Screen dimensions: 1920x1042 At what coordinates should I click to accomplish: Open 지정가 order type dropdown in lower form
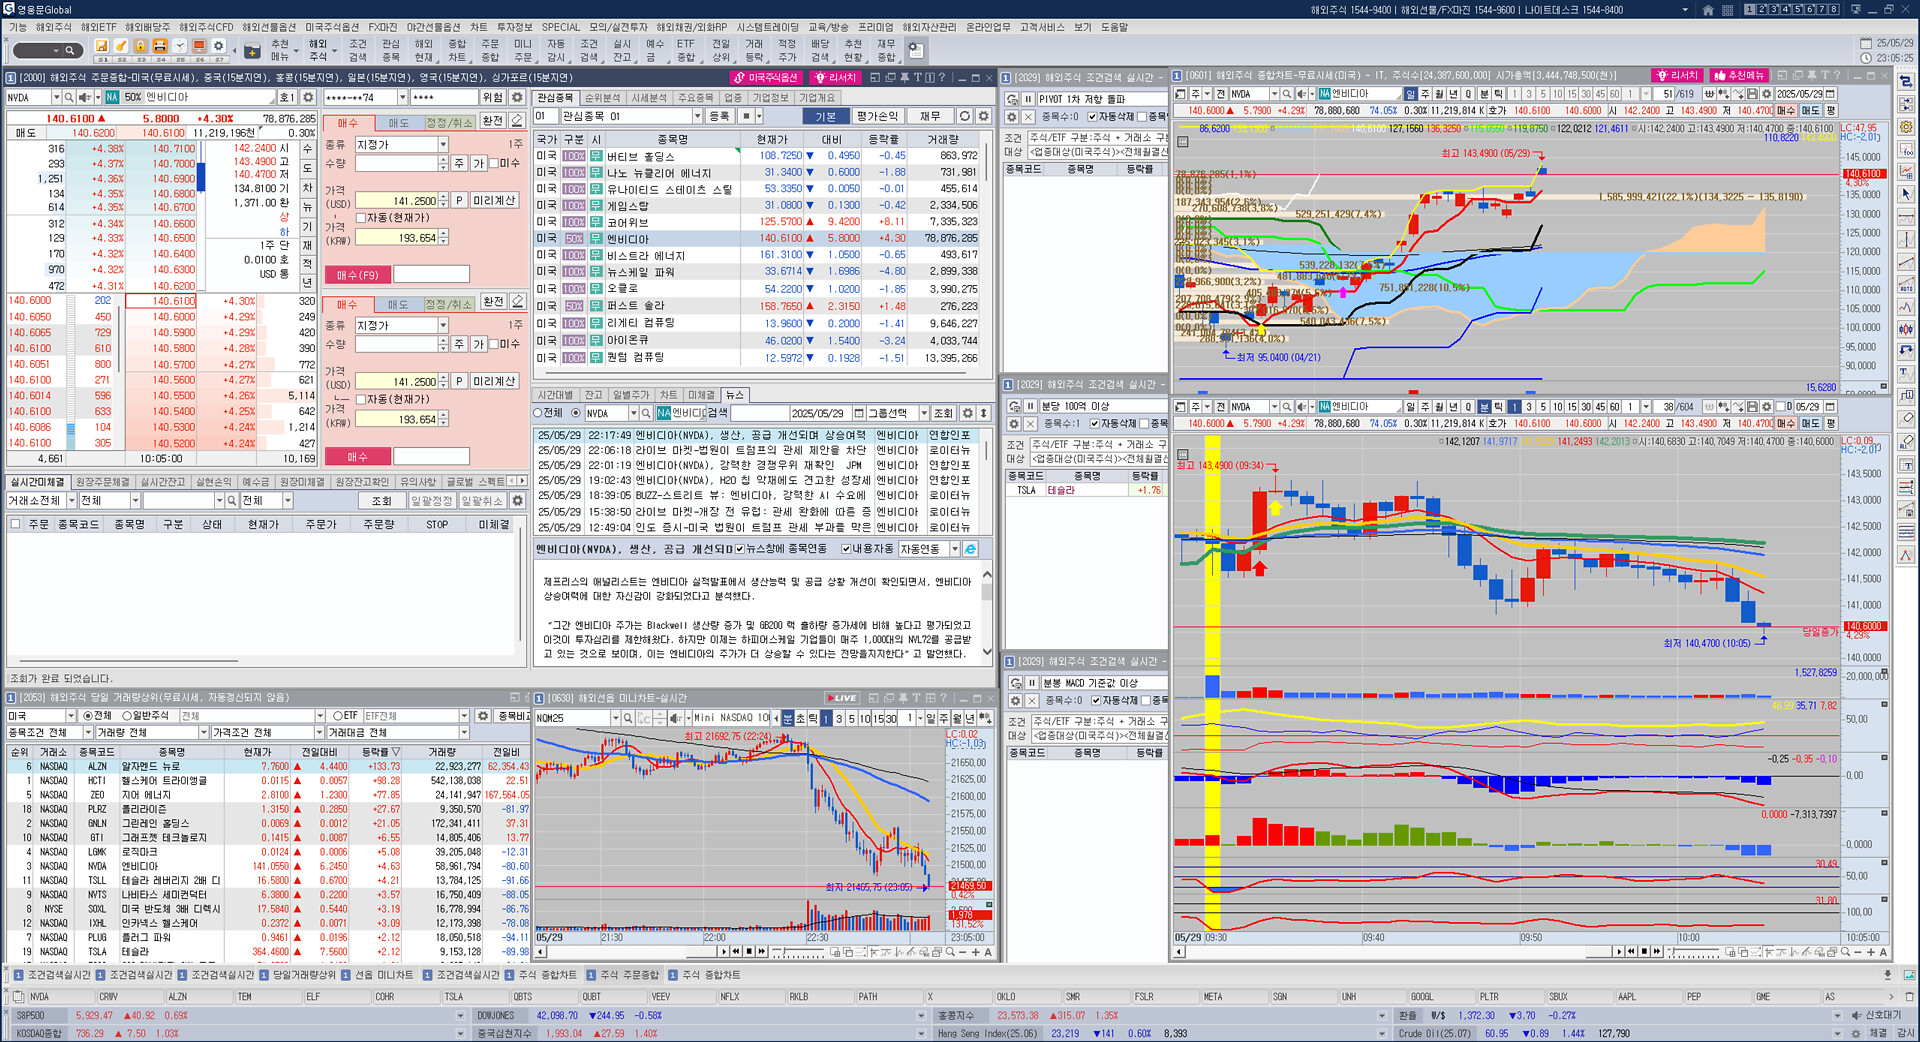click(x=443, y=326)
